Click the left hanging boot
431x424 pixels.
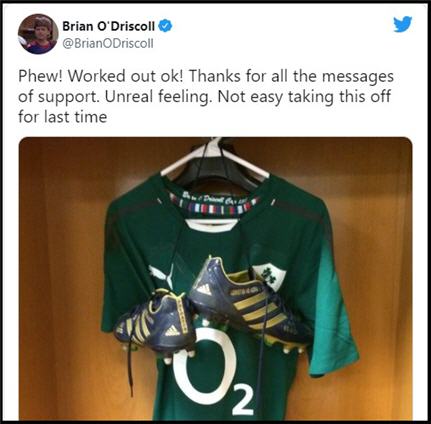tap(154, 323)
